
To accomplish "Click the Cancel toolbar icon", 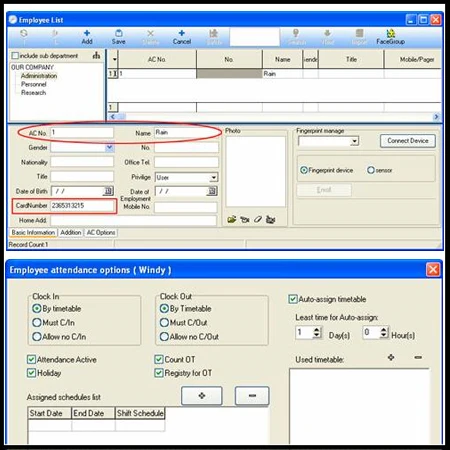I will point(182,37).
